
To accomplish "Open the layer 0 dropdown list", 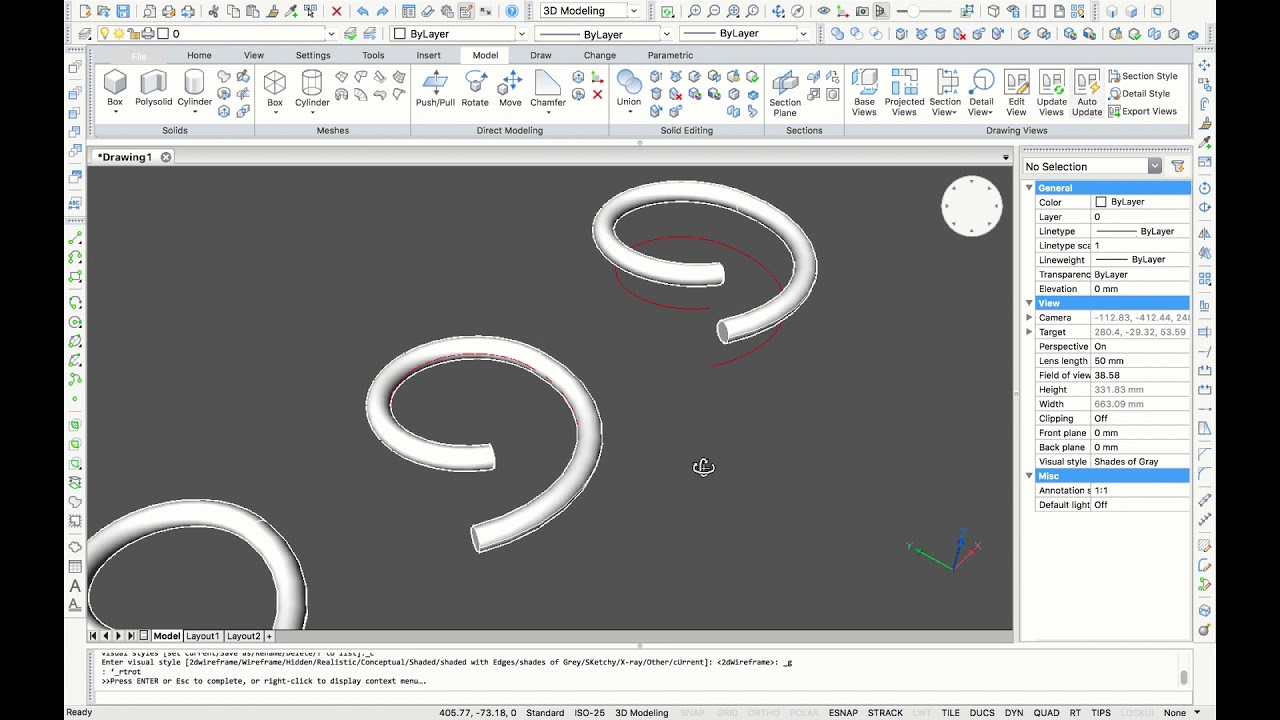I will (331, 34).
